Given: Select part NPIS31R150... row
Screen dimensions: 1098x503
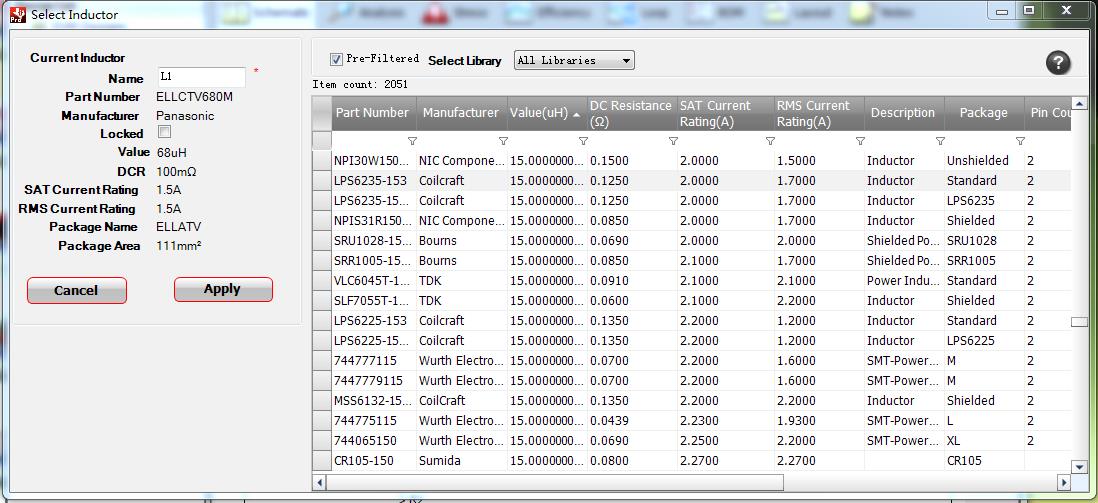Looking at the screenshot, I should (373, 221).
